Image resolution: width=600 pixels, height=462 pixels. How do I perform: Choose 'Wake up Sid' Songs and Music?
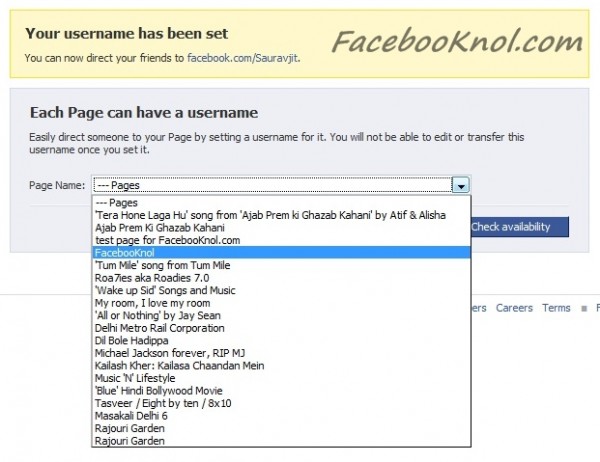(281, 291)
